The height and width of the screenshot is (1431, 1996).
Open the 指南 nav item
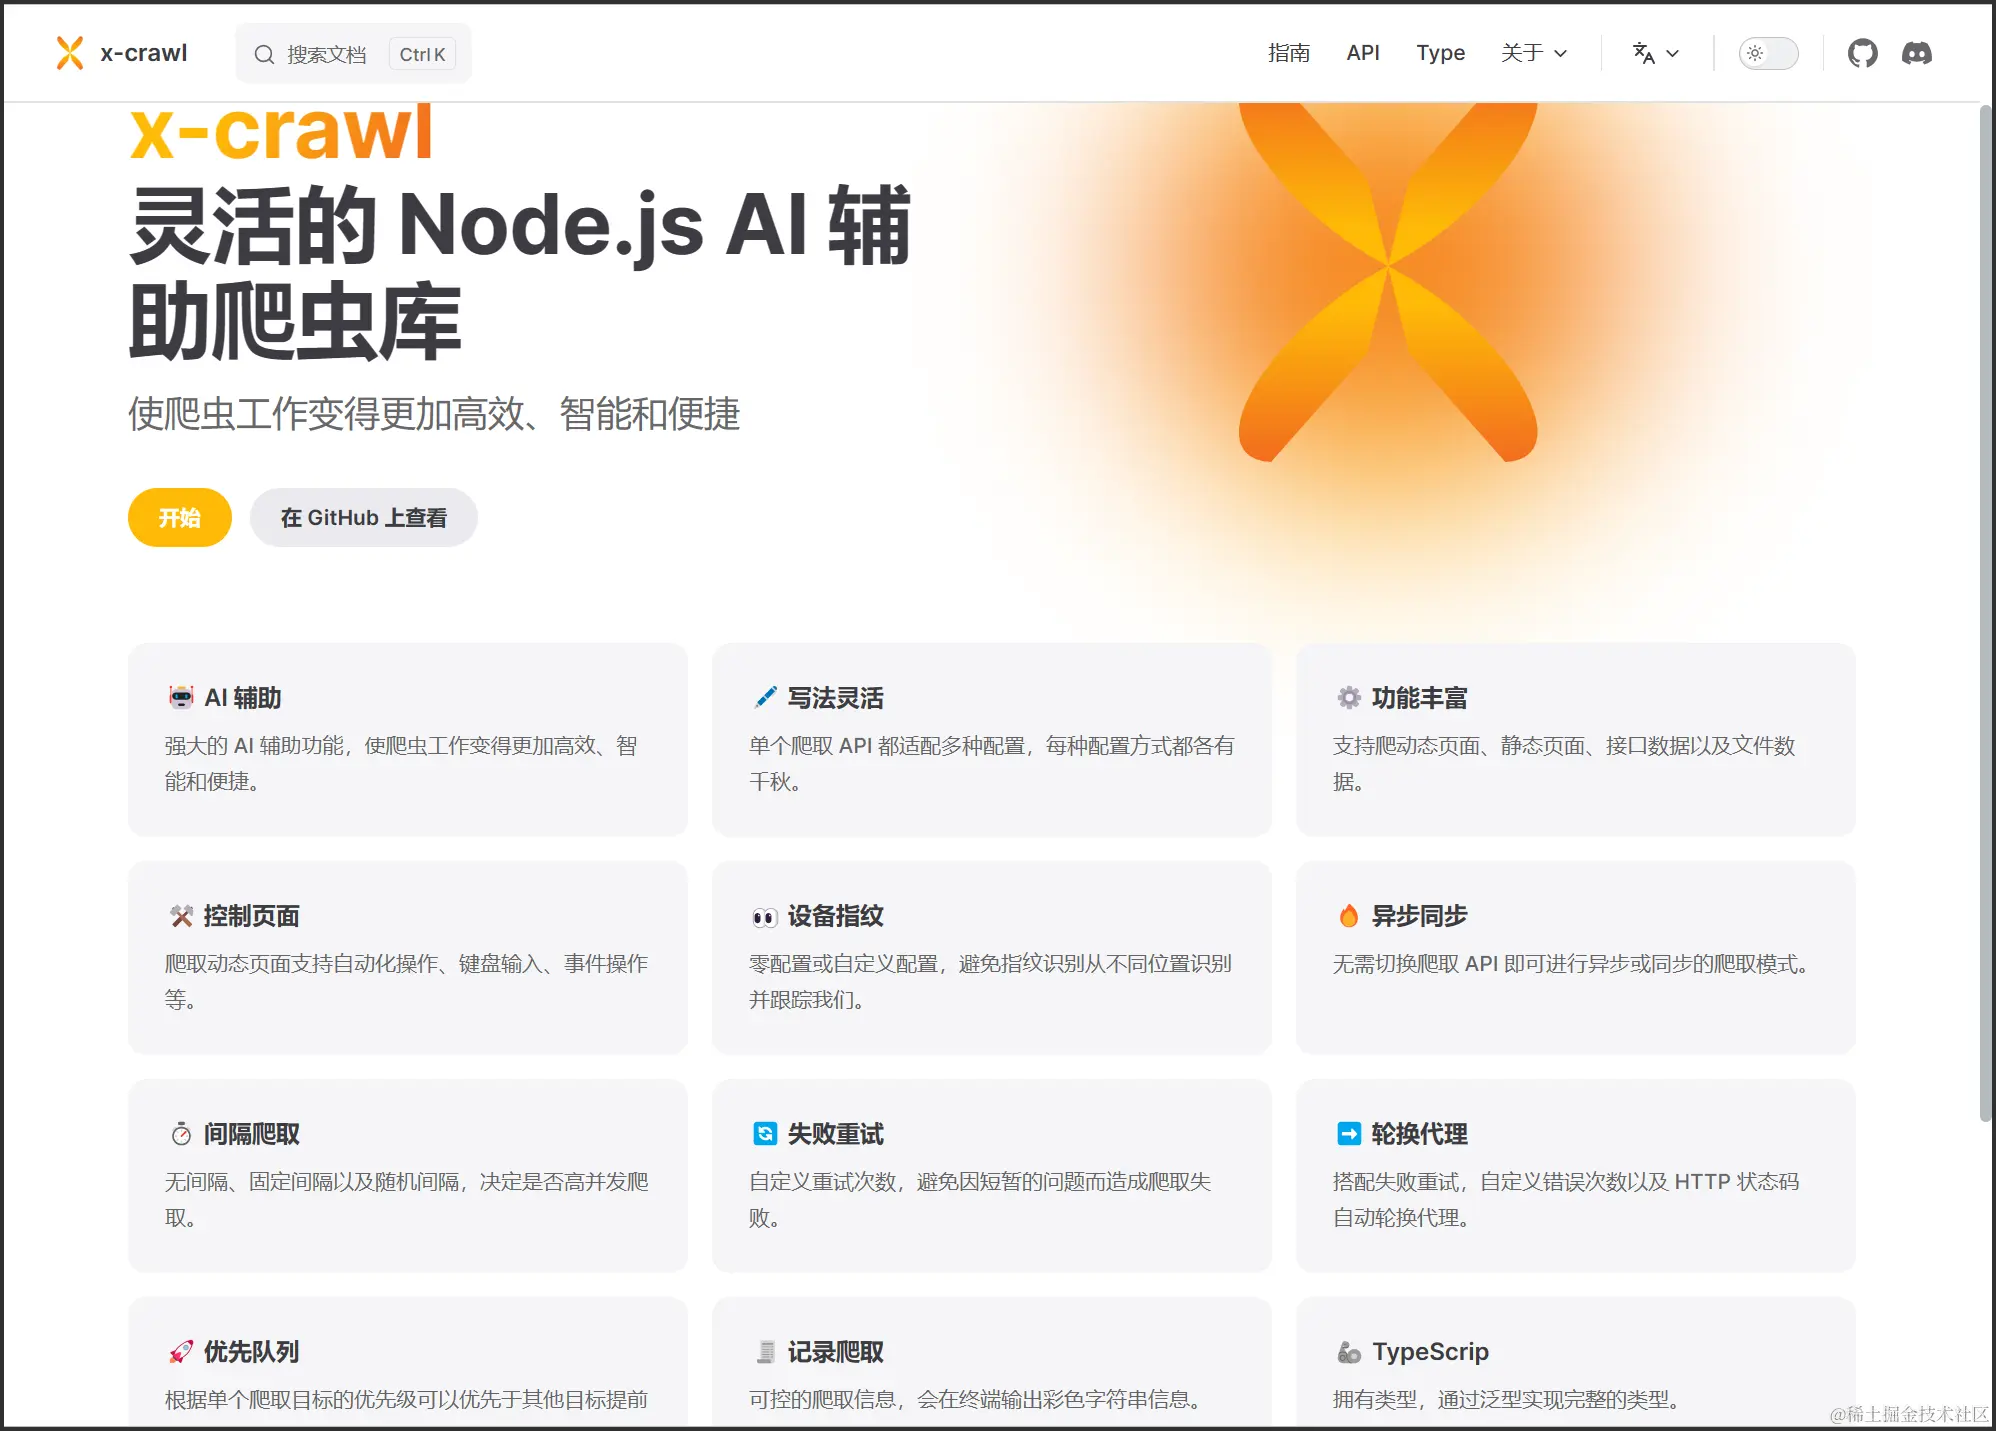click(1288, 53)
